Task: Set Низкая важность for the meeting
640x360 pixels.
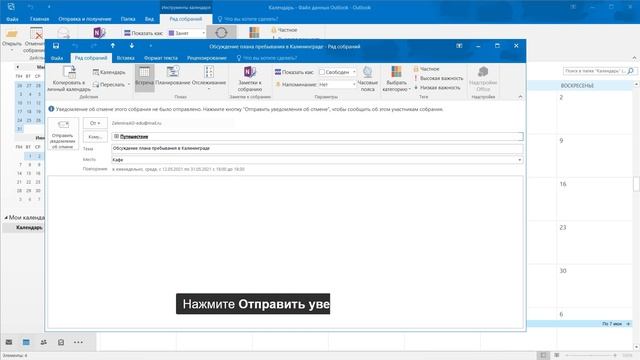Action: (437, 87)
